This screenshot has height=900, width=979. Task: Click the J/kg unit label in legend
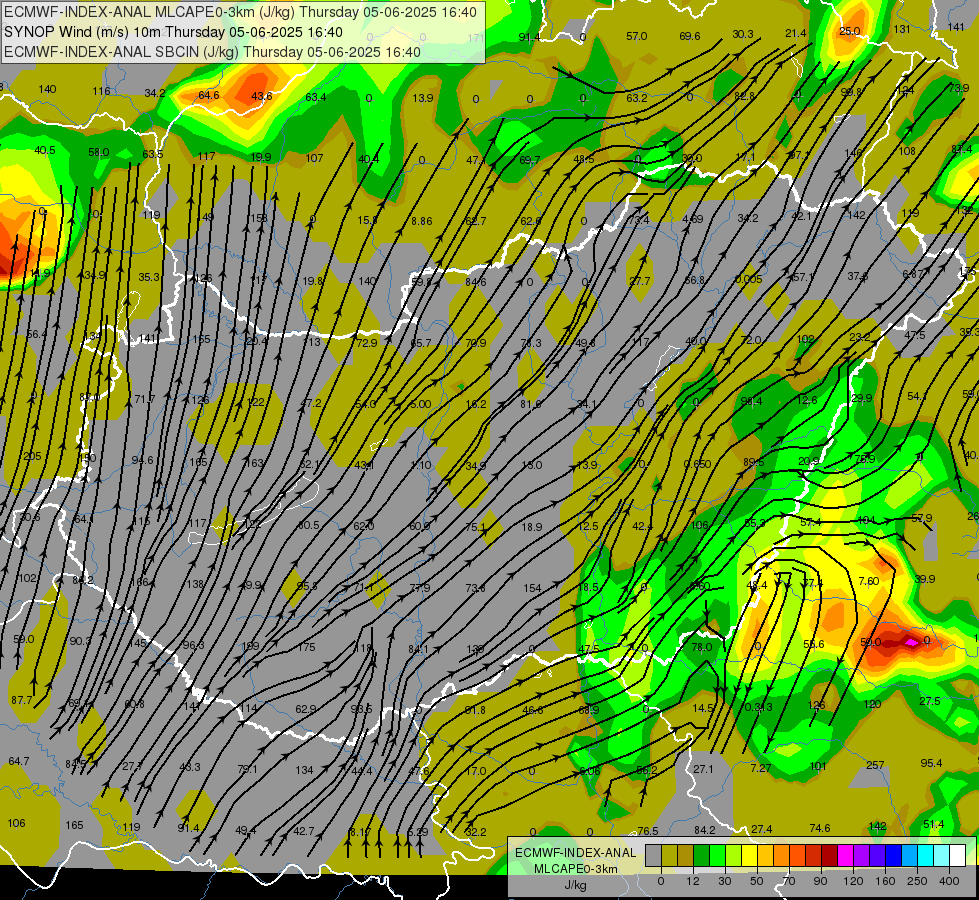(576, 885)
